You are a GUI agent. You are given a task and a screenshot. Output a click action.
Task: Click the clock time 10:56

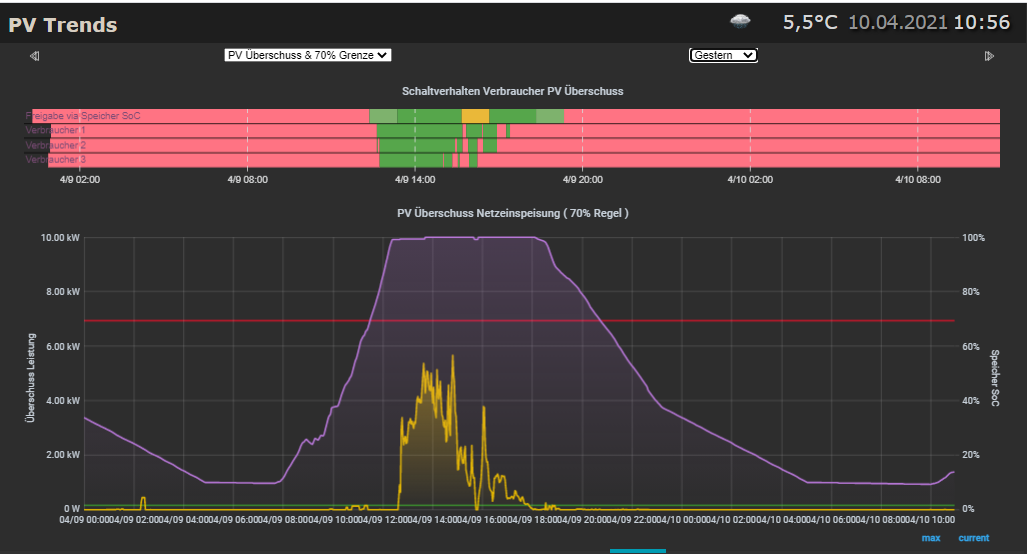point(982,22)
